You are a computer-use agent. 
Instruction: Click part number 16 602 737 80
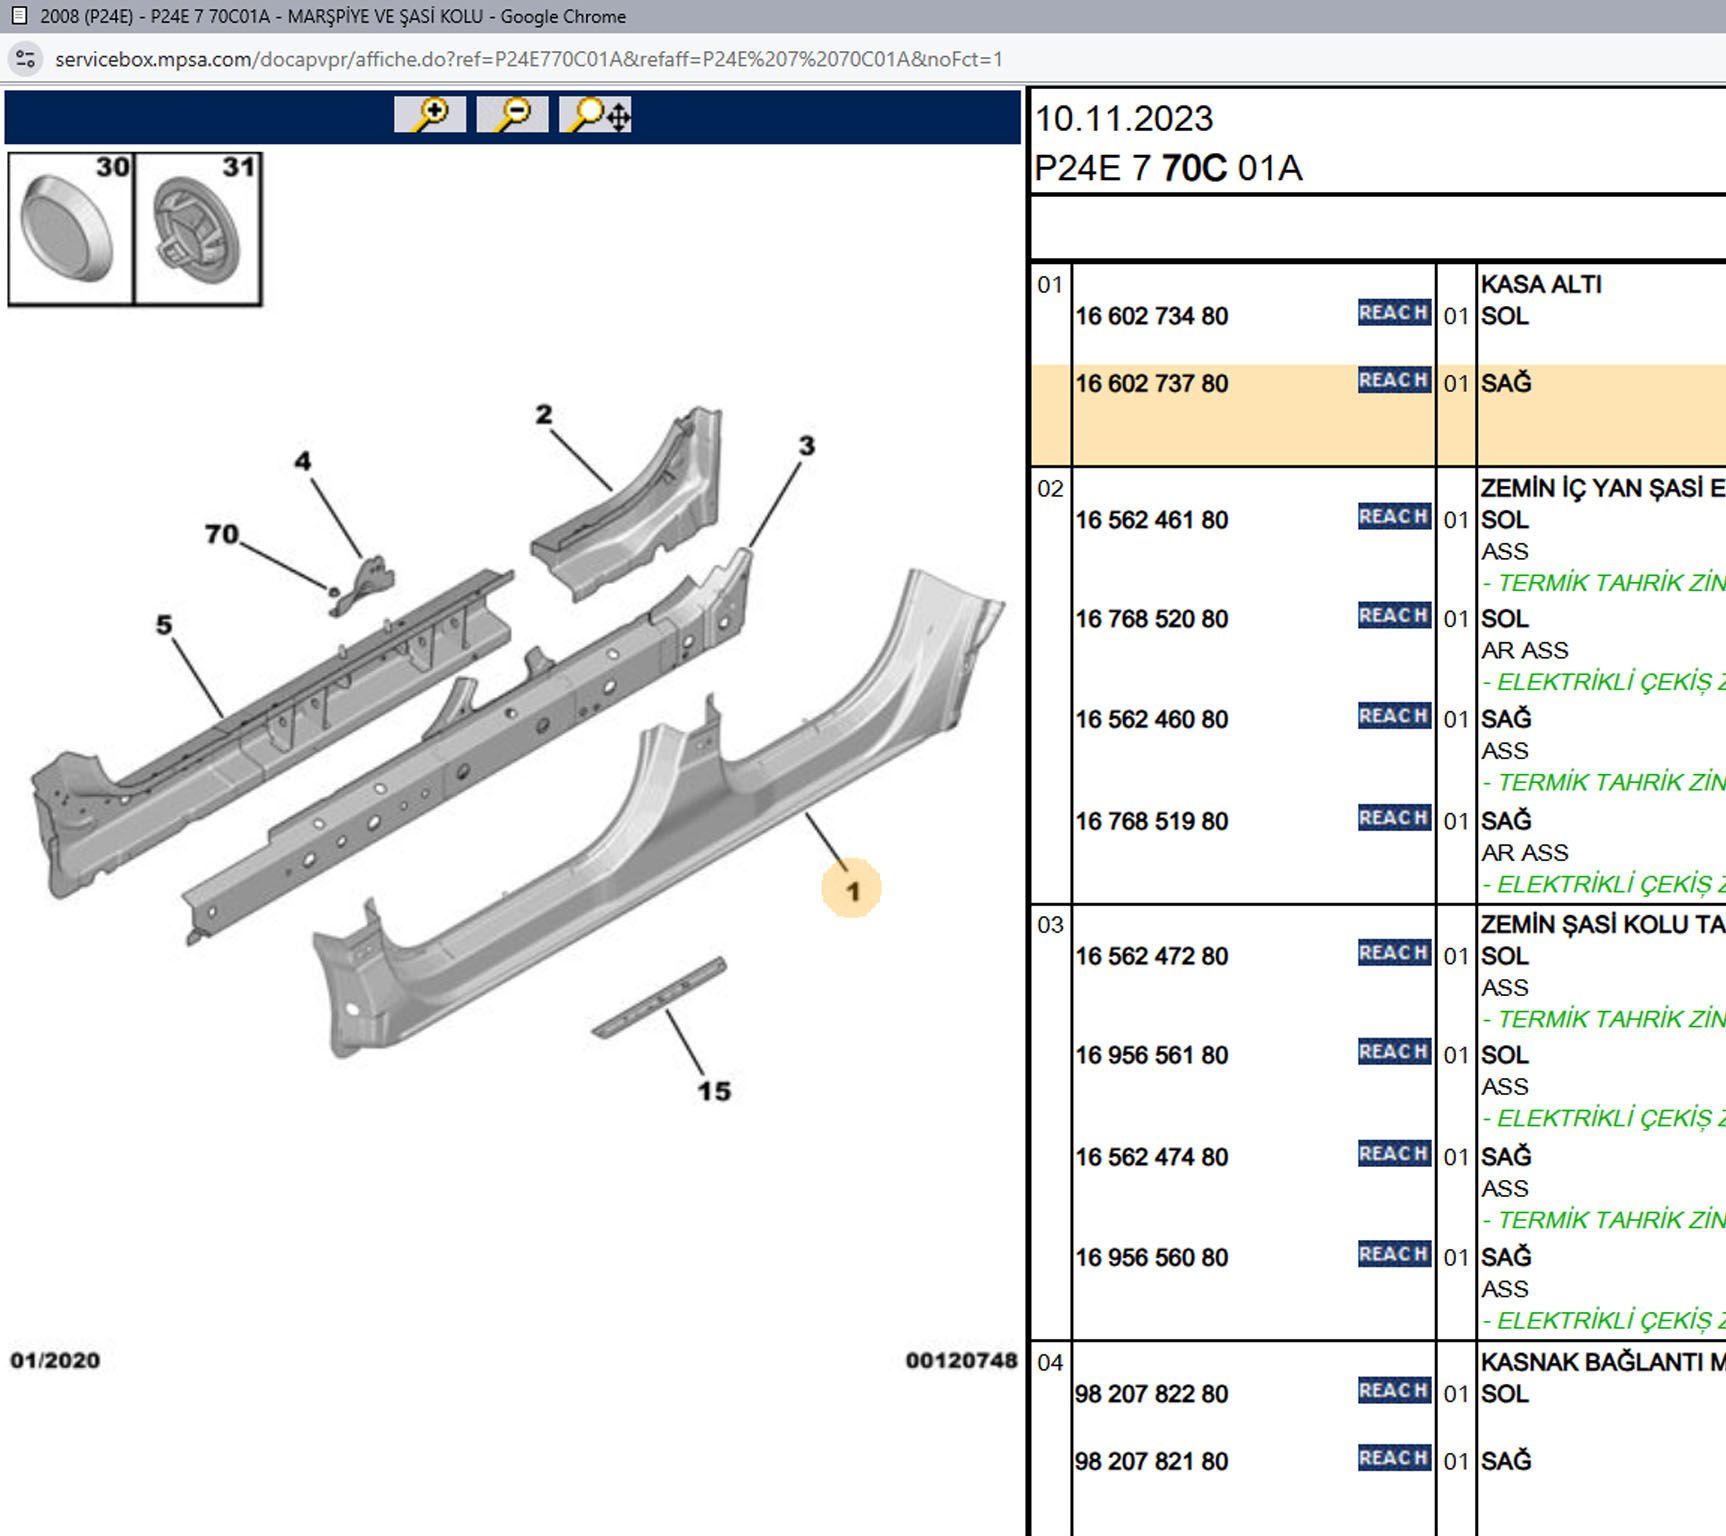(x=1151, y=384)
